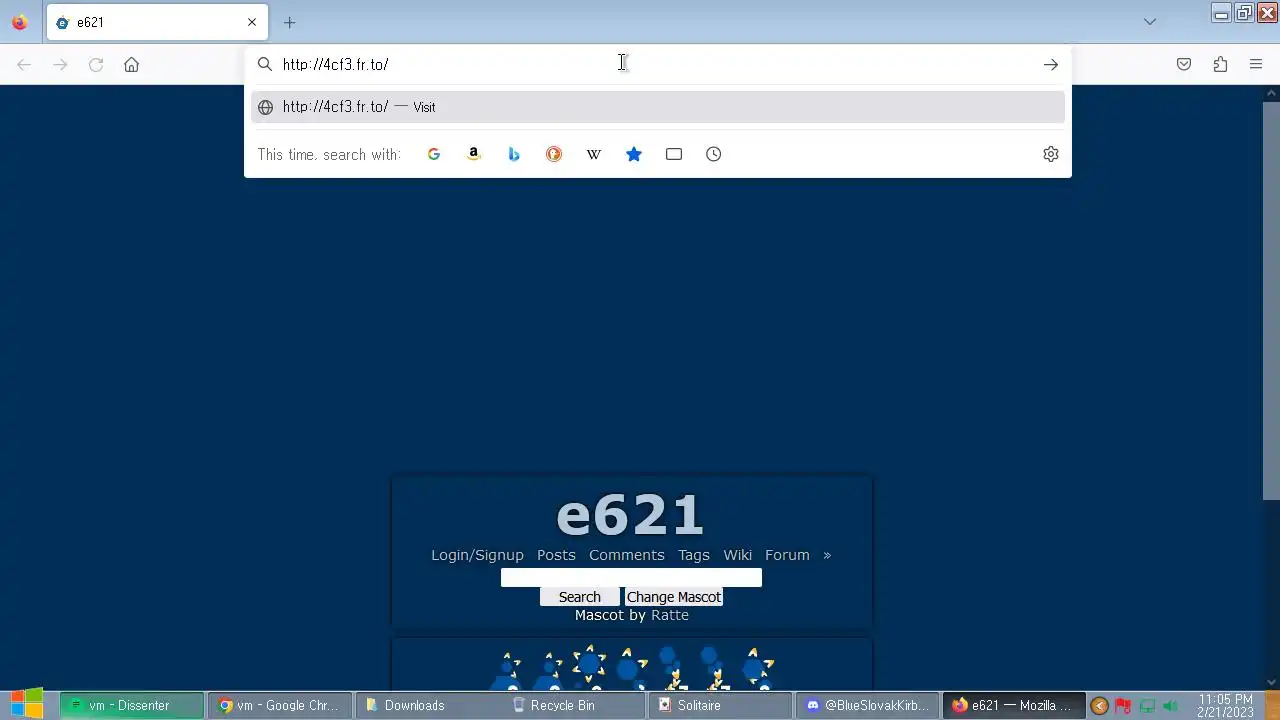Click the volume speaker tray icon
The height and width of the screenshot is (720, 1280).
coord(1171,706)
